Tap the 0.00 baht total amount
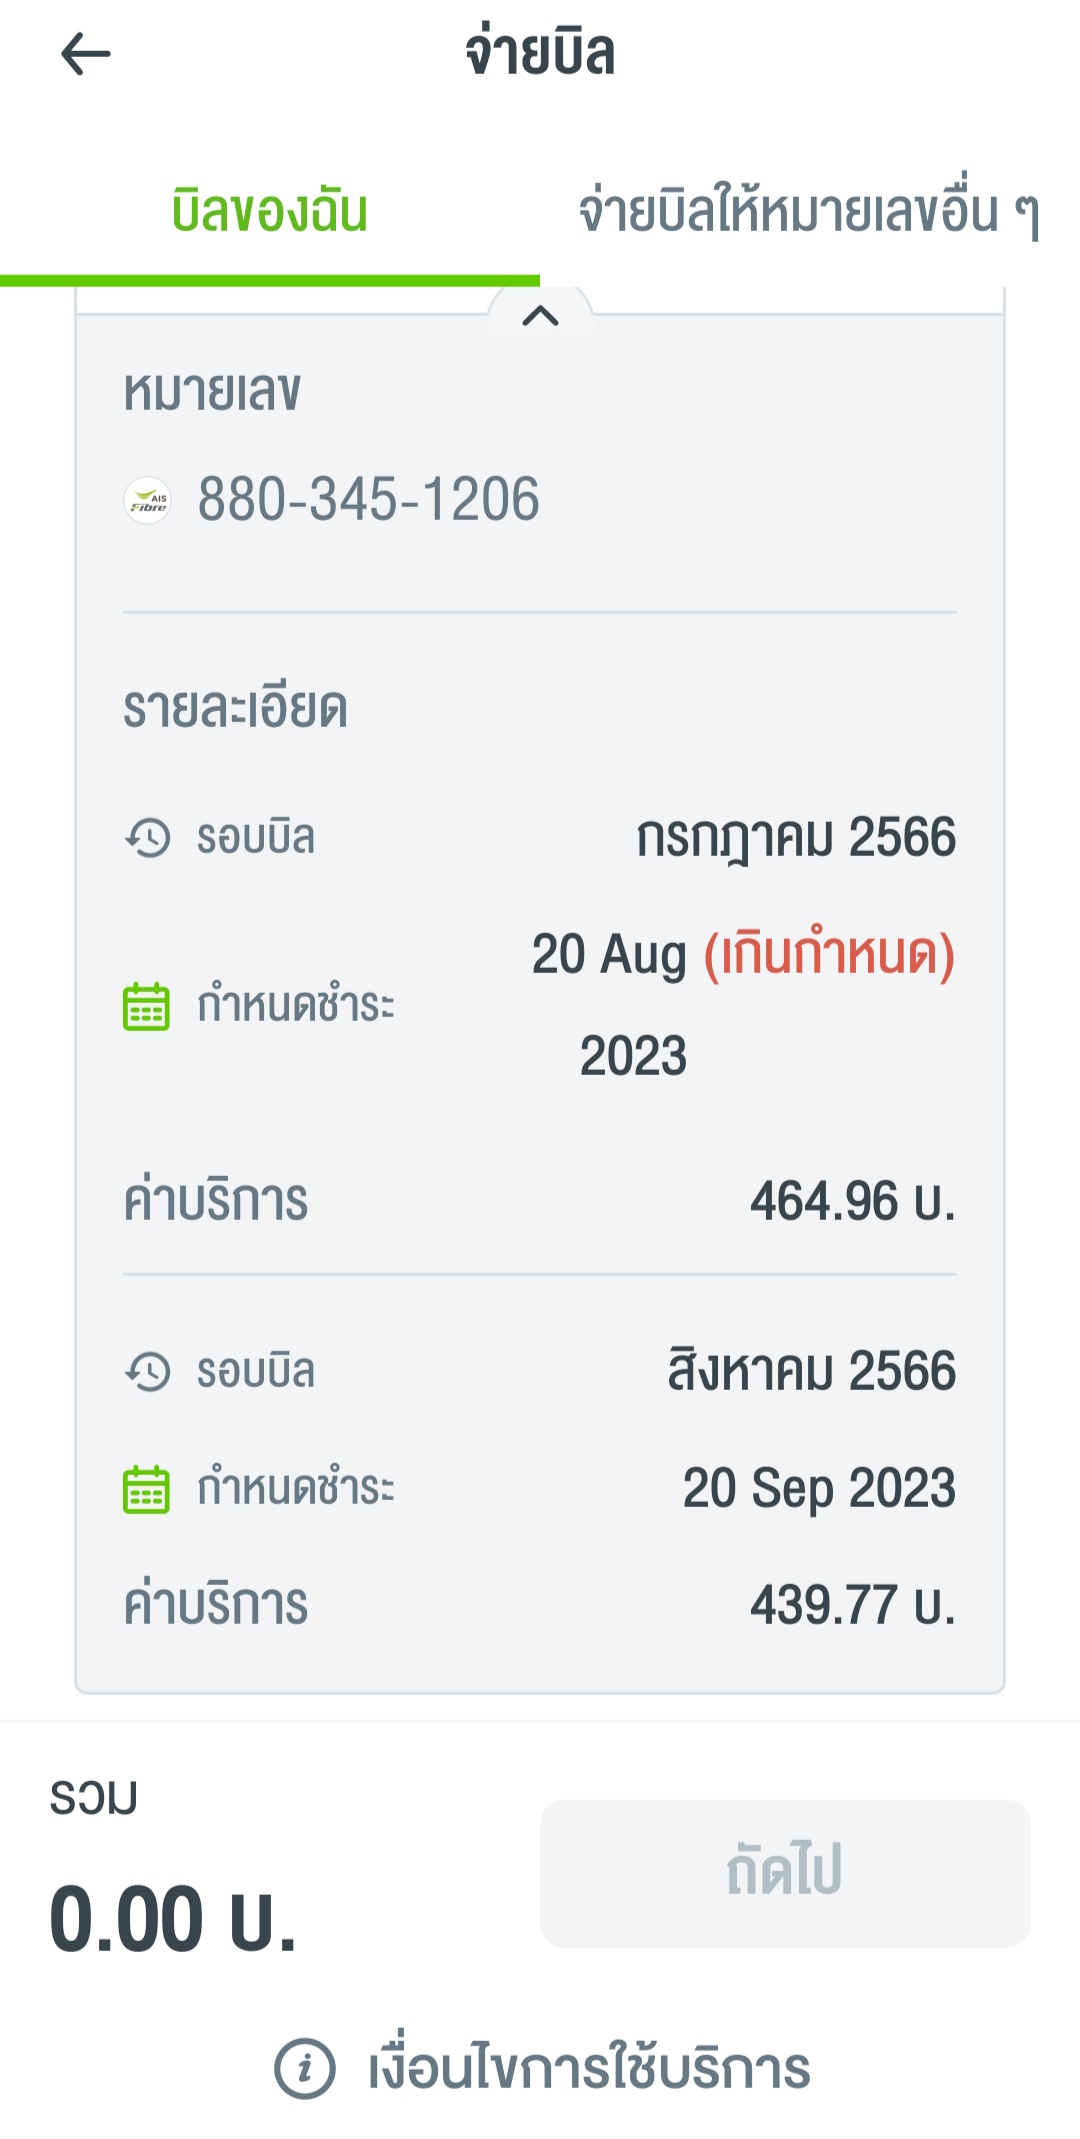Viewport: 1080px width, 2139px height. point(174,1919)
